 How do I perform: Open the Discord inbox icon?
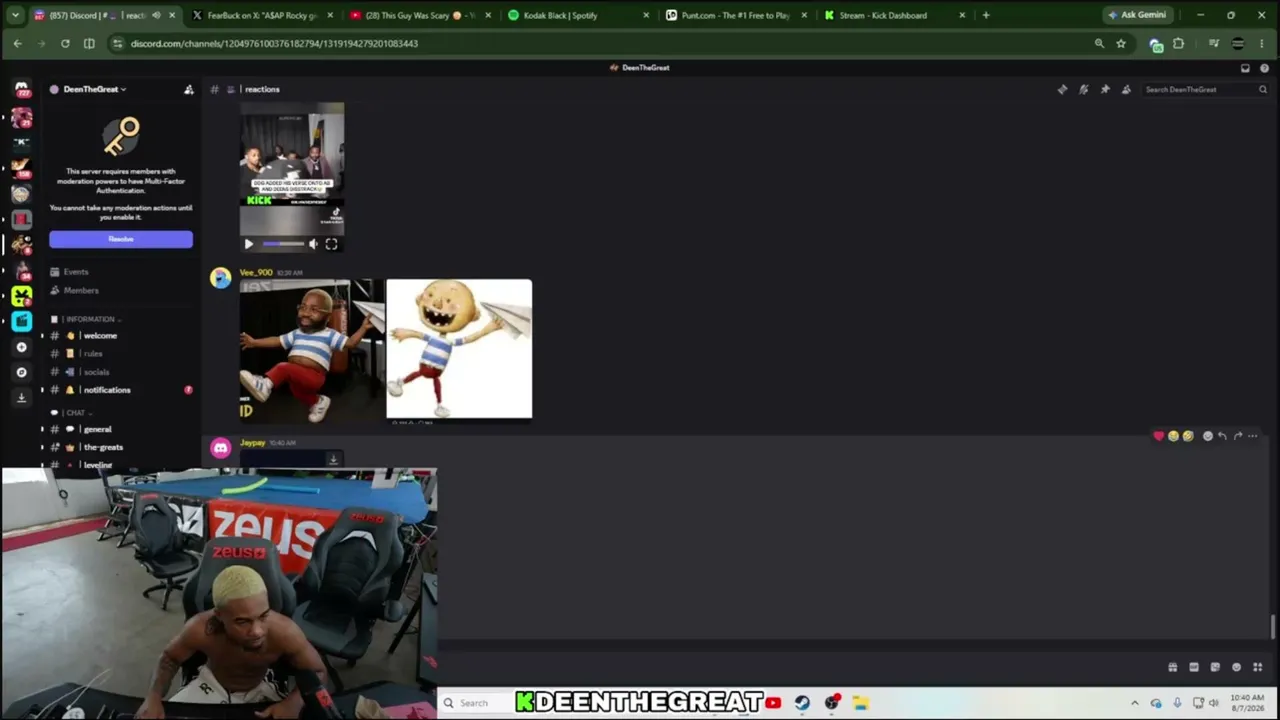pos(1245,68)
